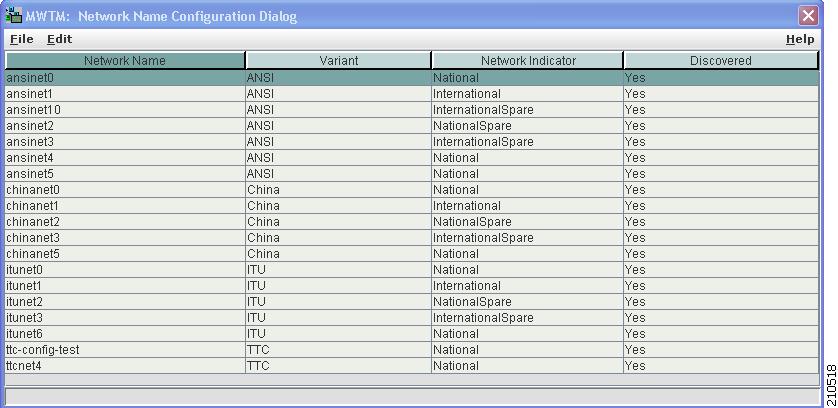Click the Discovered Yes cell for itunet1
Image resolution: width=838 pixels, height=408 pixels.
721,286
